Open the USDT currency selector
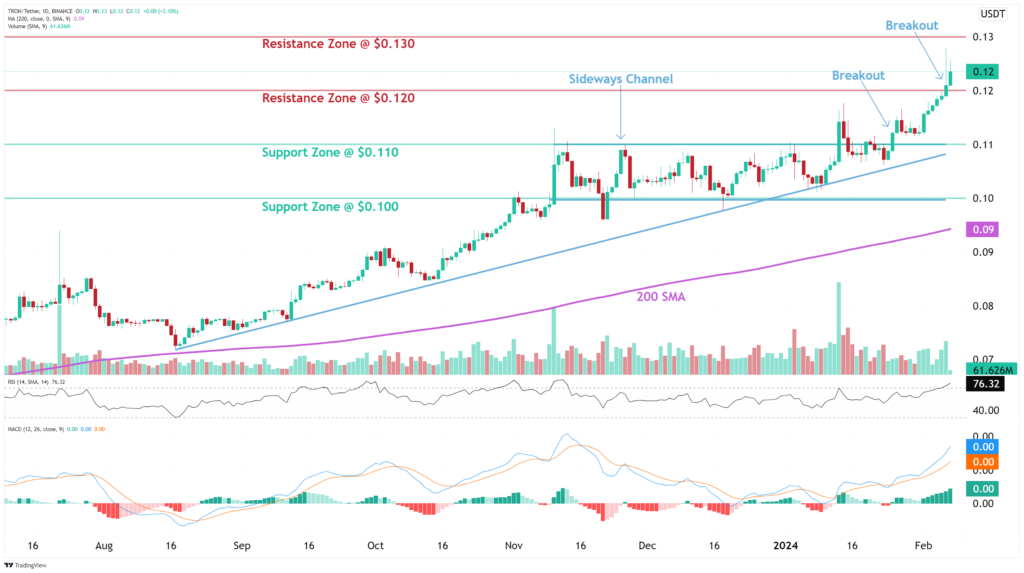The image size is (1024, 573). tap(992, 14)
